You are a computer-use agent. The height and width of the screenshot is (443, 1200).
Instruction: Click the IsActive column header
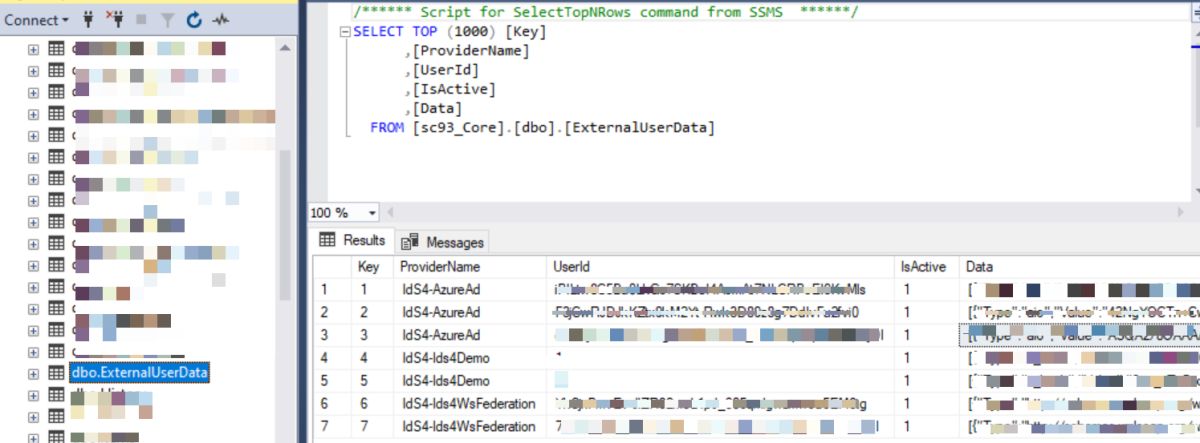[x=926, y=267]
